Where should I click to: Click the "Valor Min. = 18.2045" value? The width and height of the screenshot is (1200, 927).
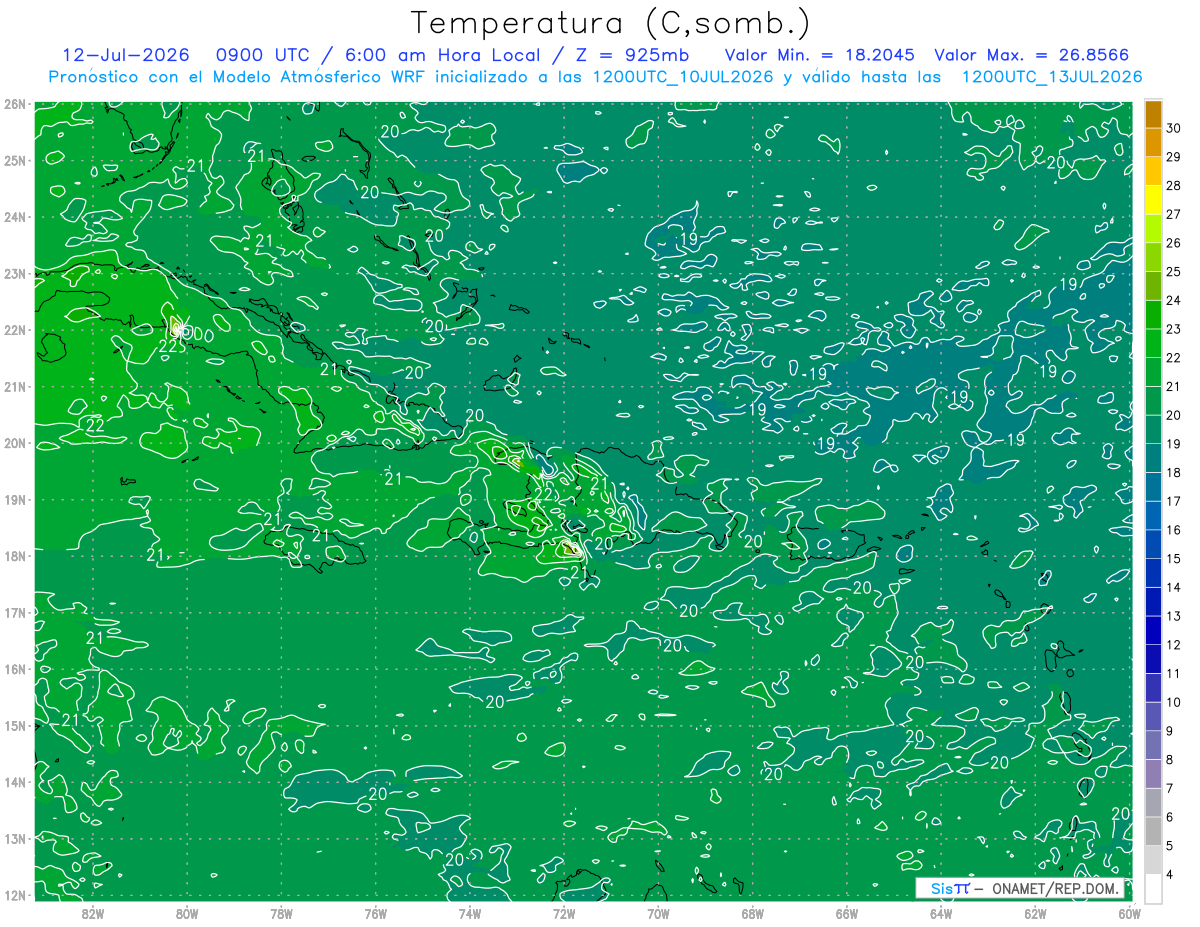pyautogui.click(x=820, y=56)
